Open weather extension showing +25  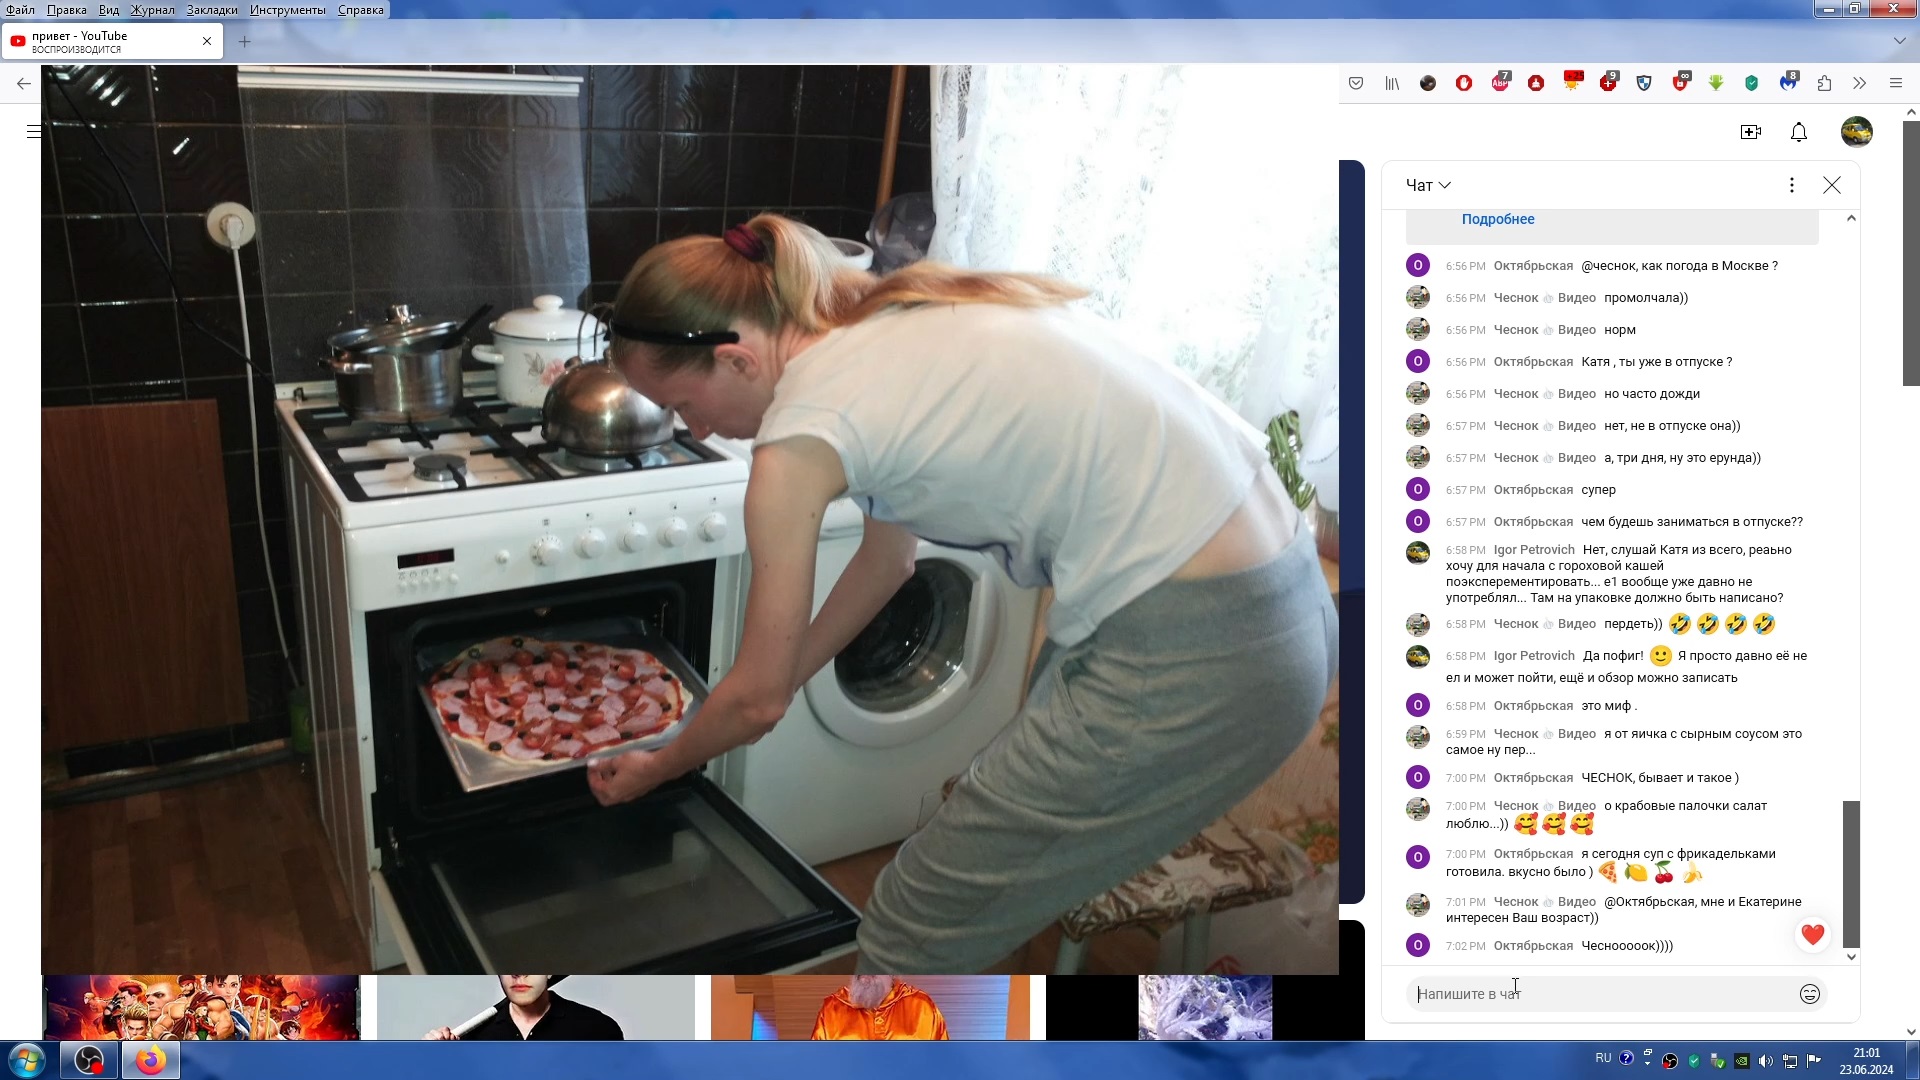1573,82
